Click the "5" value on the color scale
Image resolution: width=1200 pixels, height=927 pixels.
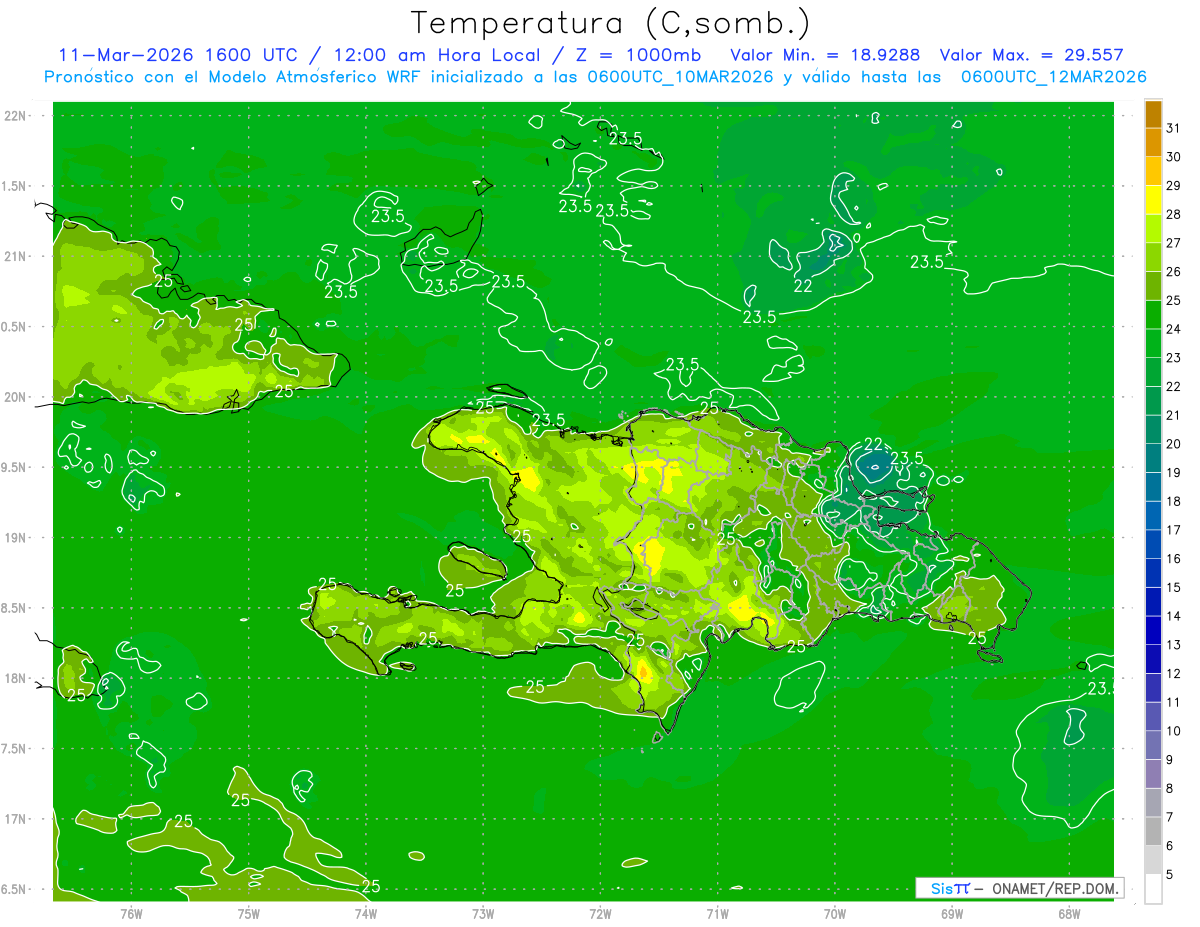tap(1170, 875)
